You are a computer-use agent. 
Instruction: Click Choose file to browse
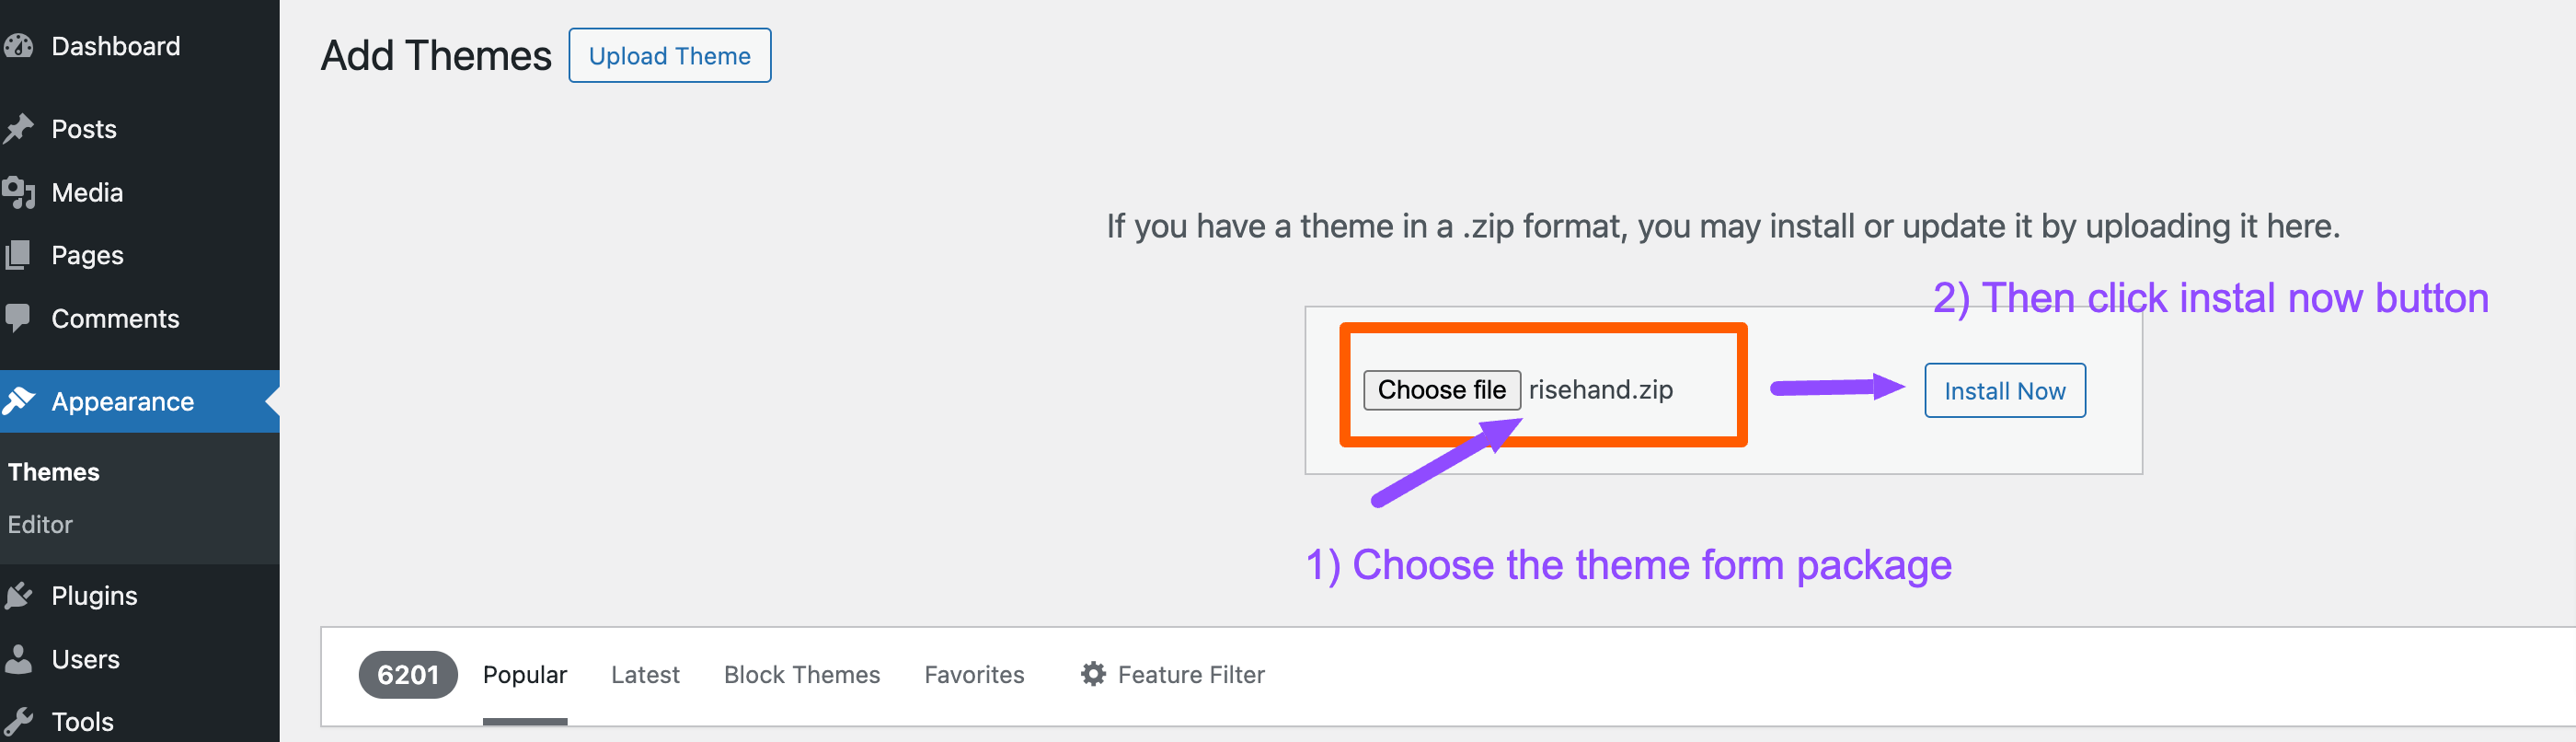tap(1441, 390)
